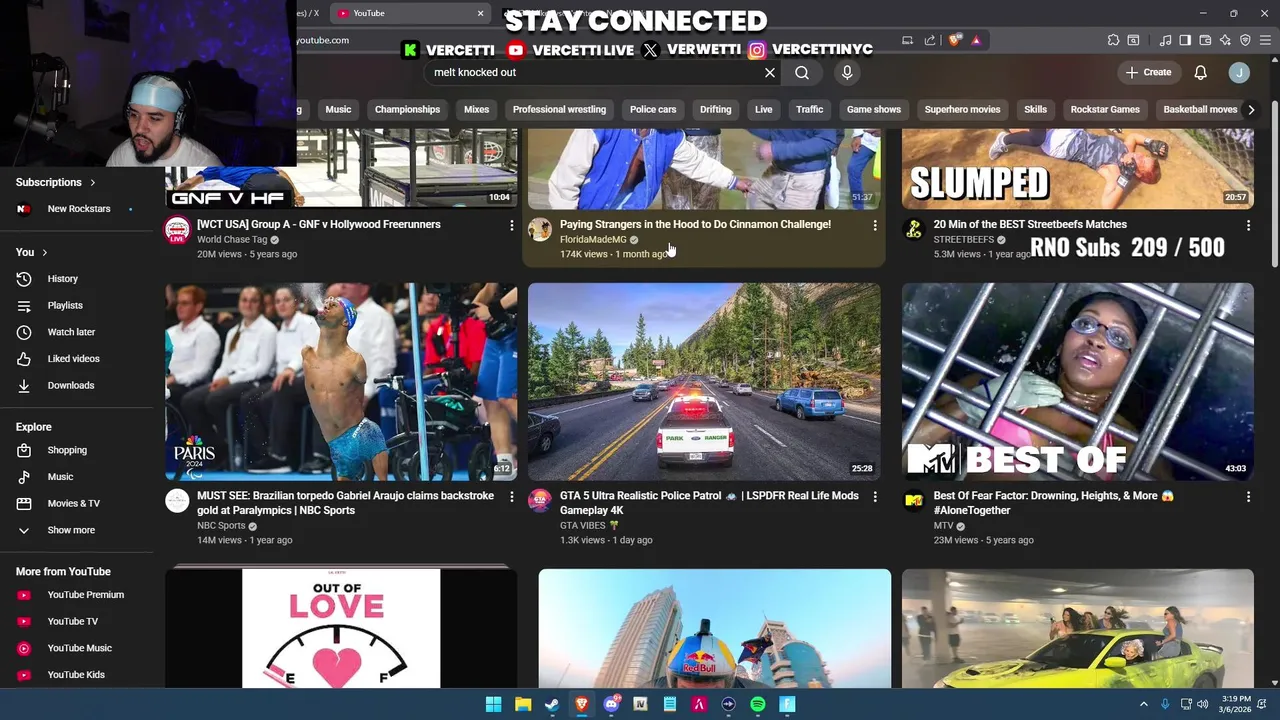Open options menu for Fear Factor video

[1248, 497]
